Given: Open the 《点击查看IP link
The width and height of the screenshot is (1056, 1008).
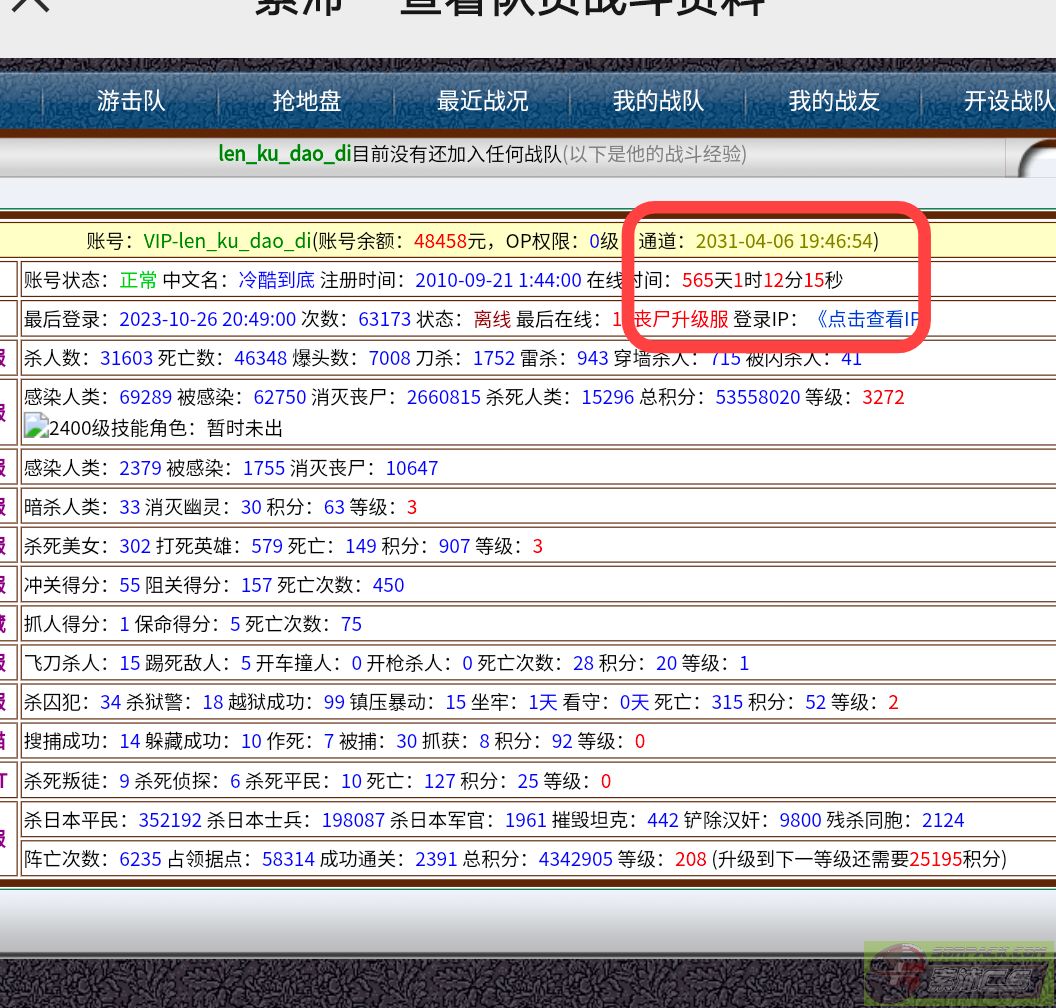Looking at the screenshot, I should (x=866, y=319).
